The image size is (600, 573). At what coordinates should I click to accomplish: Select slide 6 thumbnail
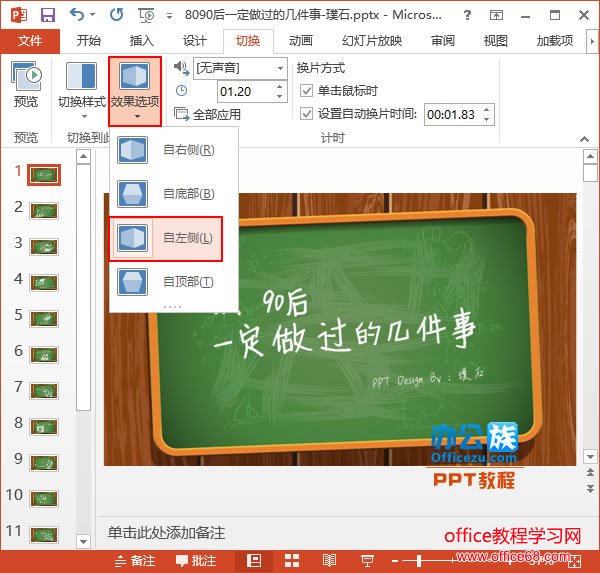[44, 355]
